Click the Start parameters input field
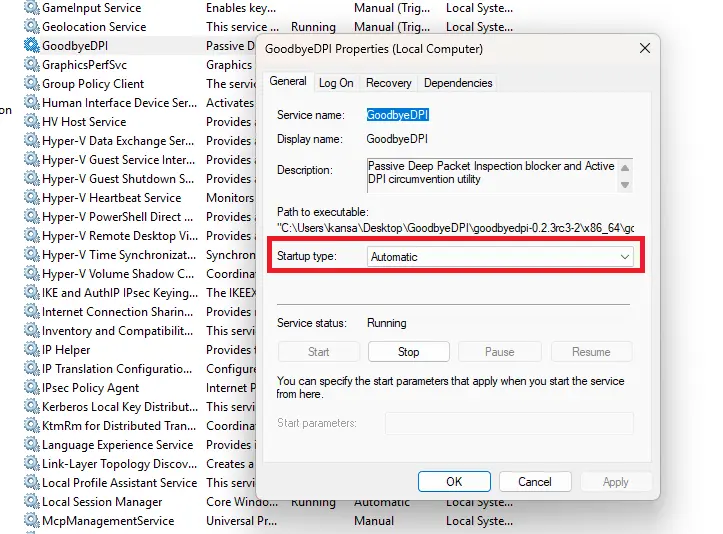Viewport: 723px width, 534px height. pos(509,423)
